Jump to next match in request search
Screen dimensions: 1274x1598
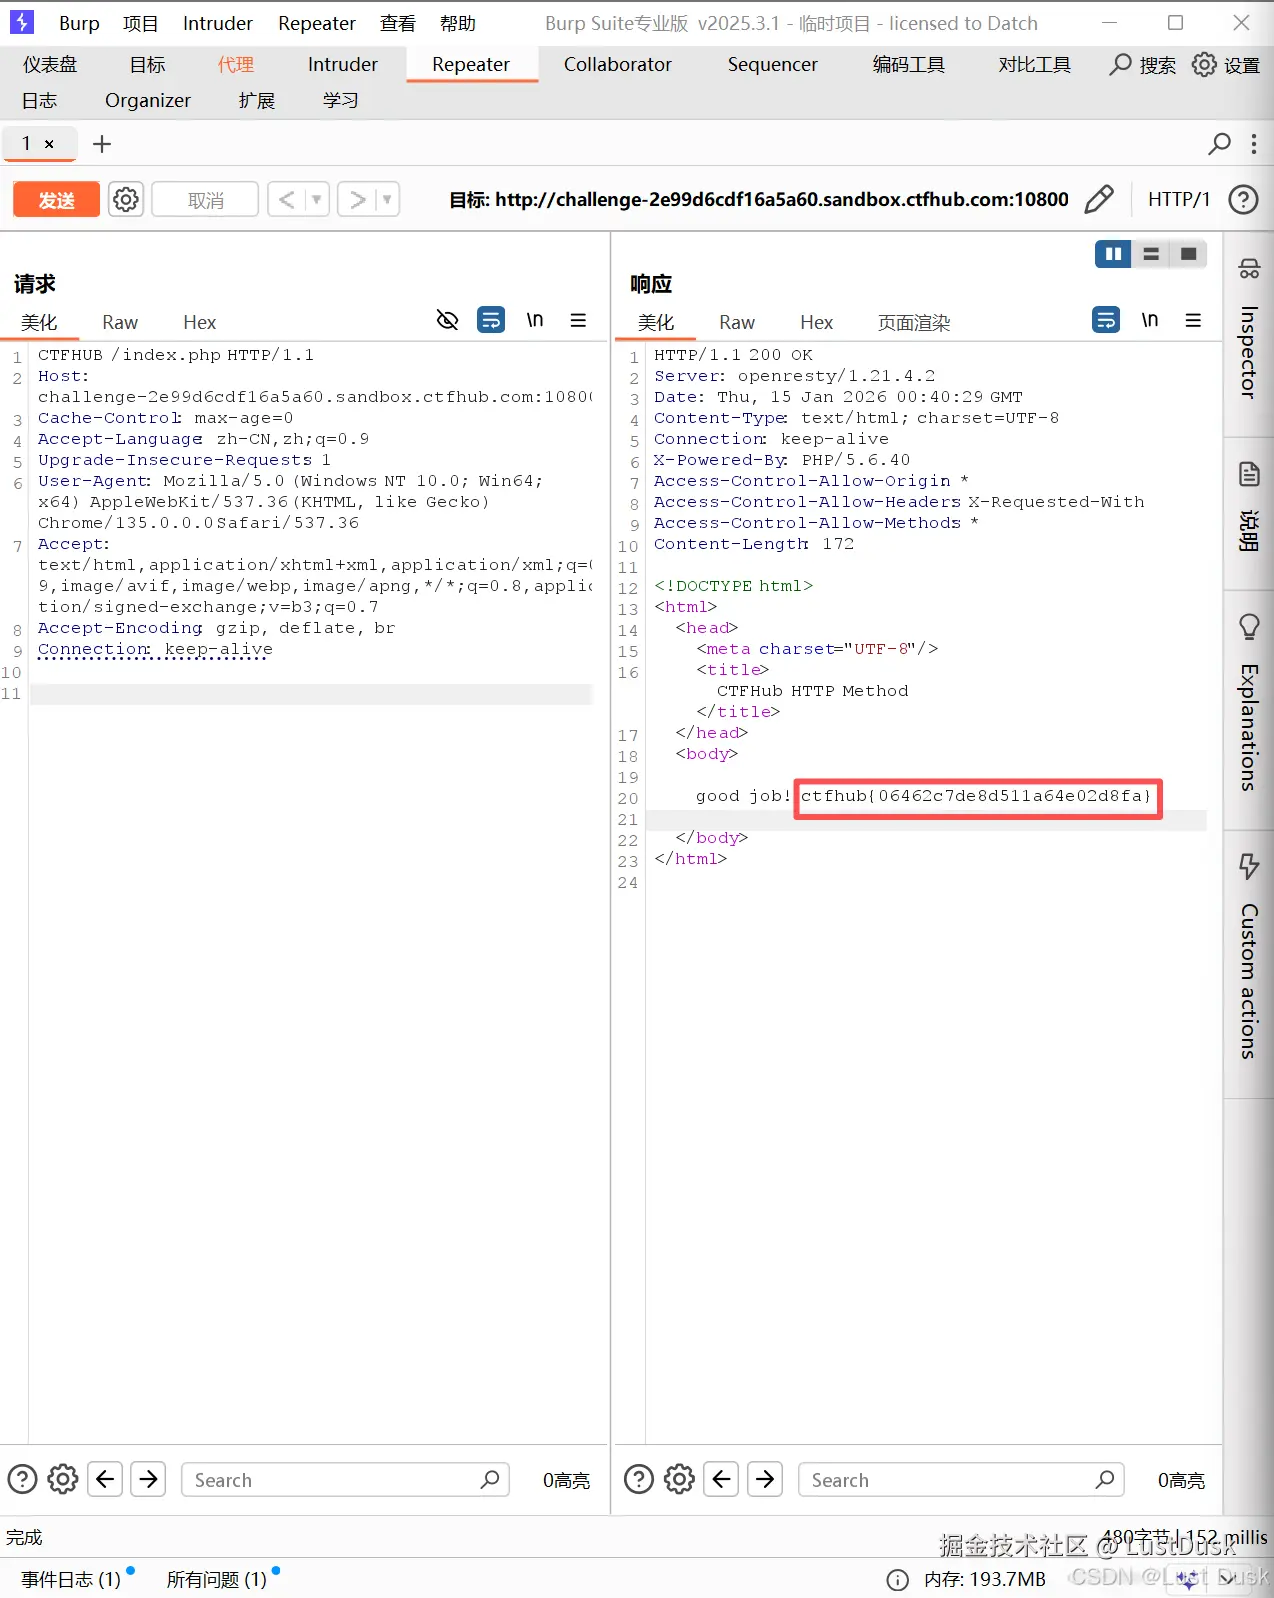(149, 1478)
